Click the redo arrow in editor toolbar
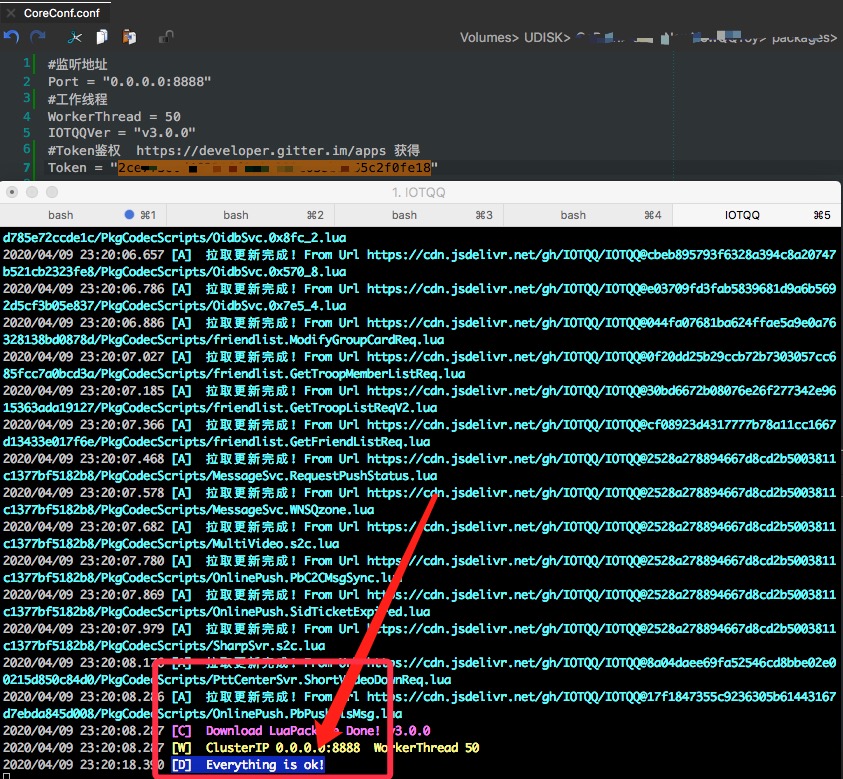The width and height of the screenshot is (843, 779). (38, 37)
